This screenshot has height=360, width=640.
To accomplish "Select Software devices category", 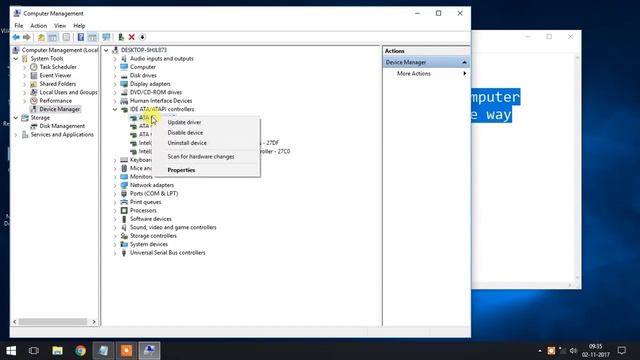I will pos(151,219).
